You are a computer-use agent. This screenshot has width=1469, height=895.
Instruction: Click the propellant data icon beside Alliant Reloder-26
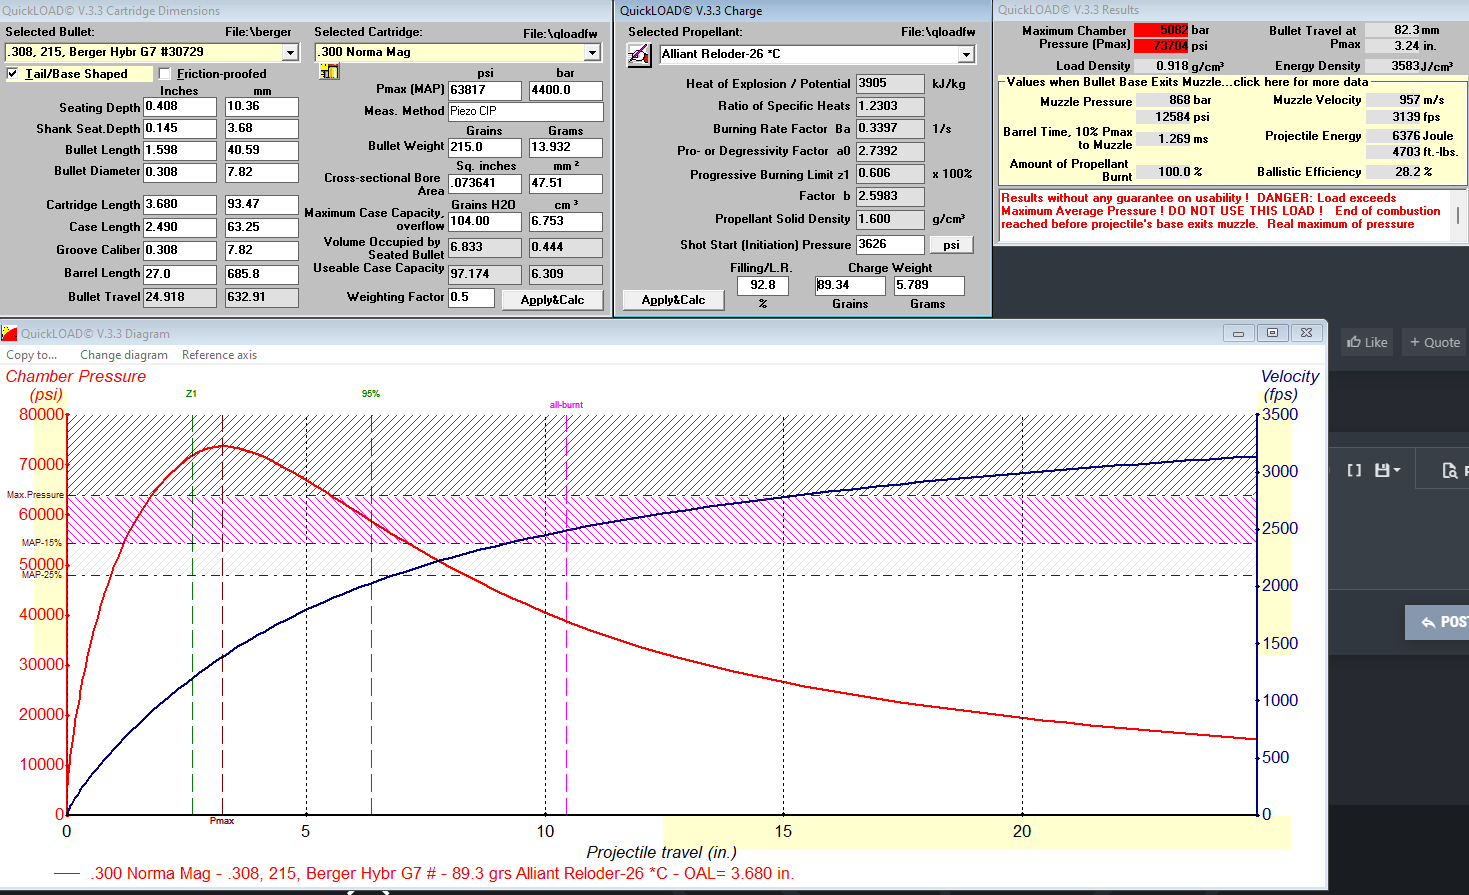[x=639, y=56]
